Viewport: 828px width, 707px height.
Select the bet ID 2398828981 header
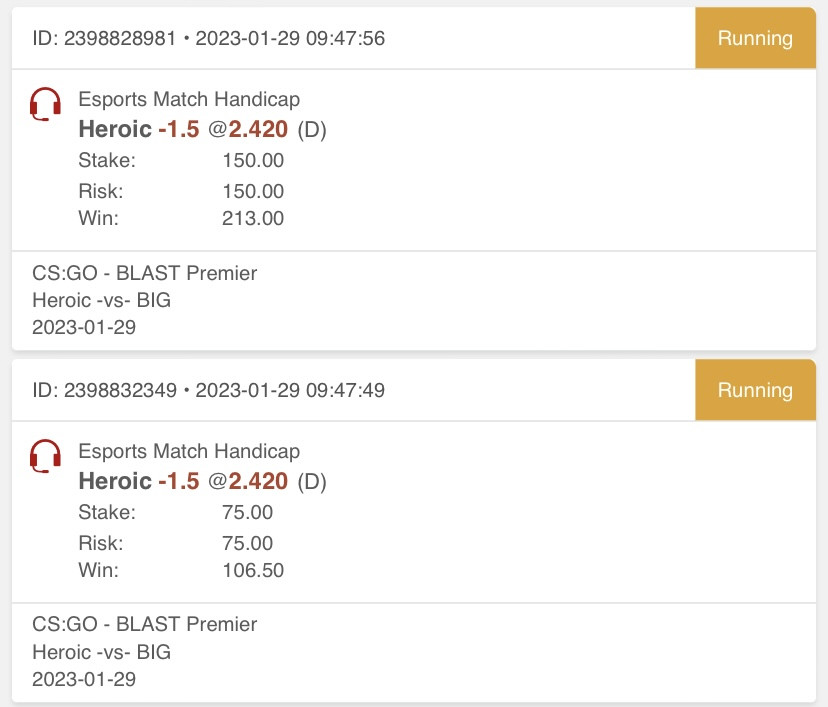tap(209, 39)
